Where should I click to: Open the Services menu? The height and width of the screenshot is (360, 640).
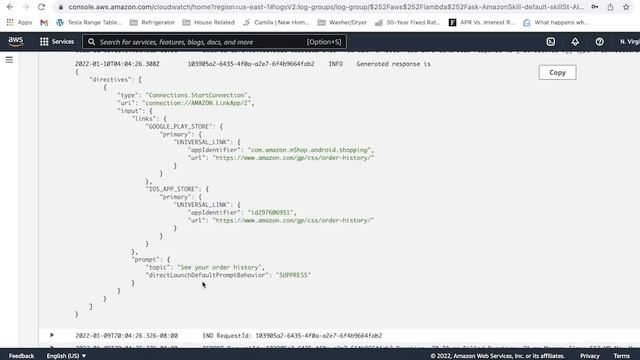(57, 42)
